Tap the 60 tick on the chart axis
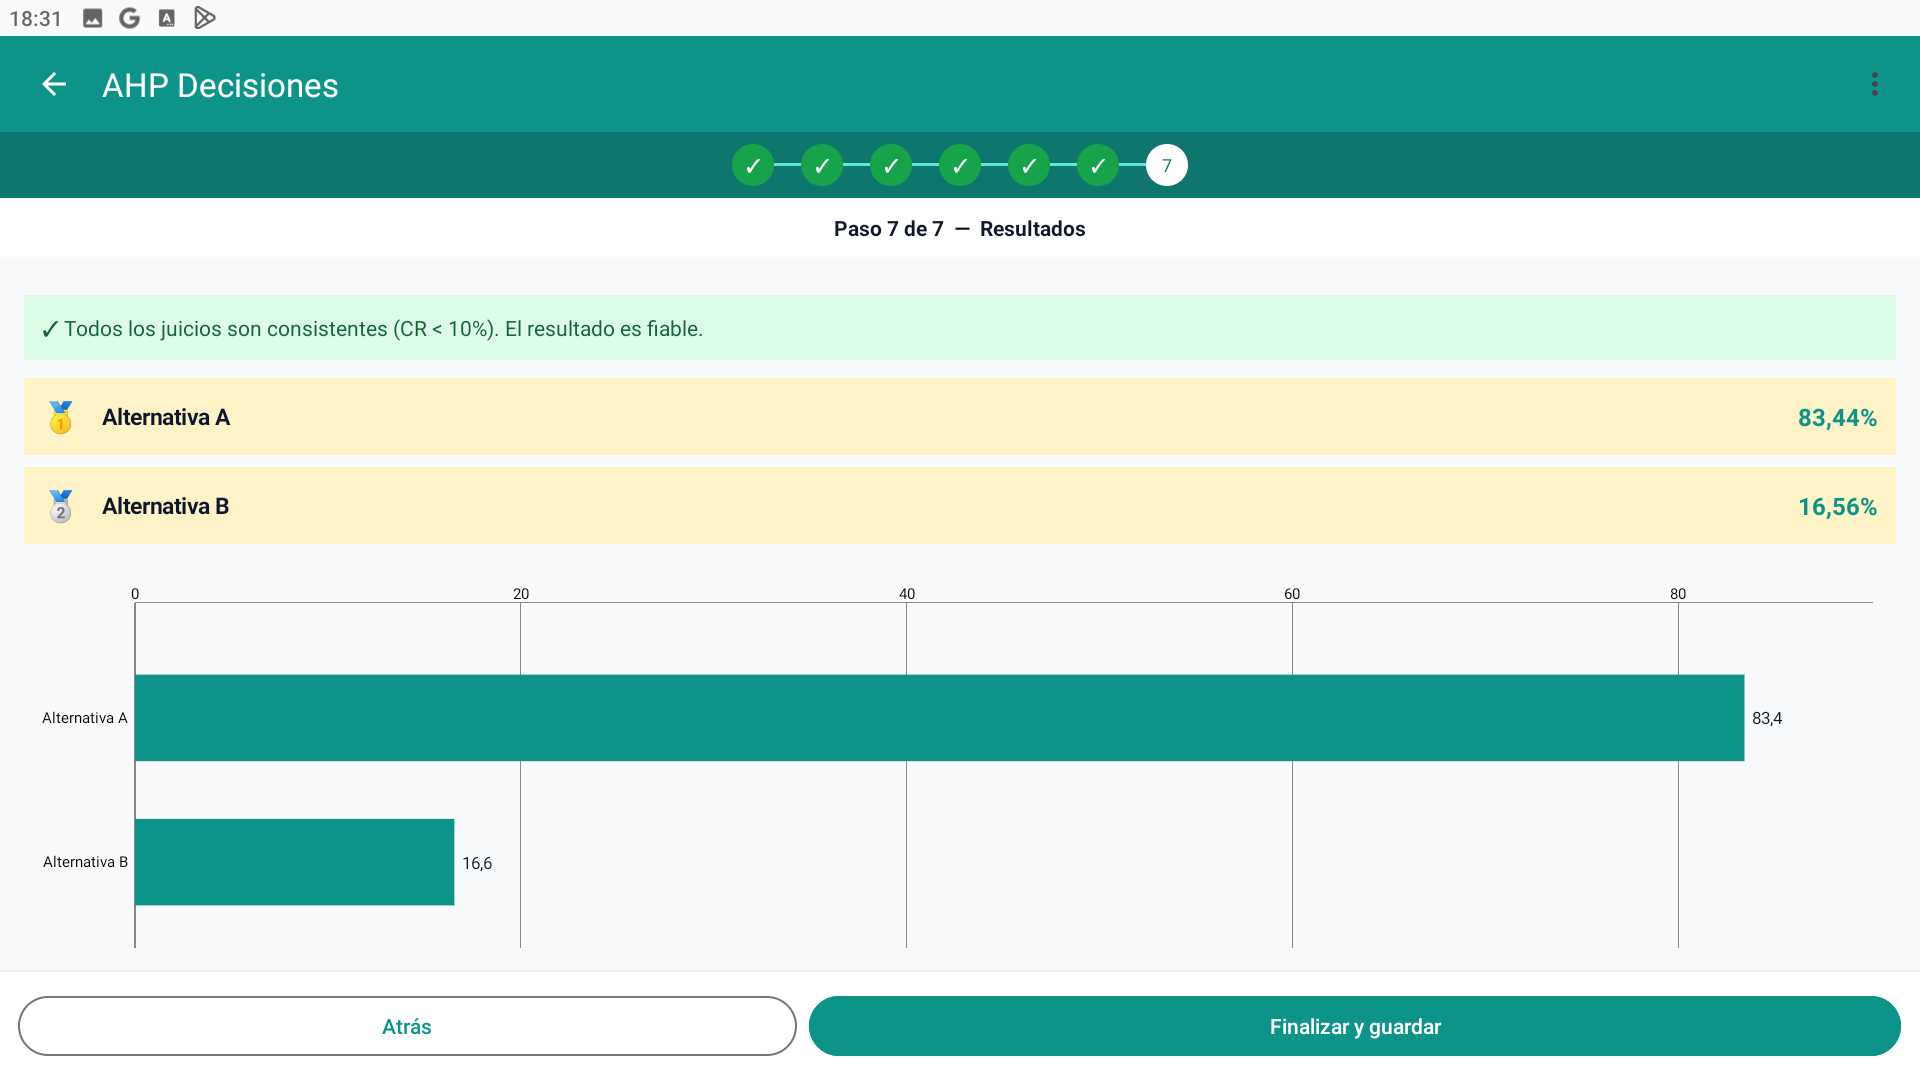 coord(1292,594)
